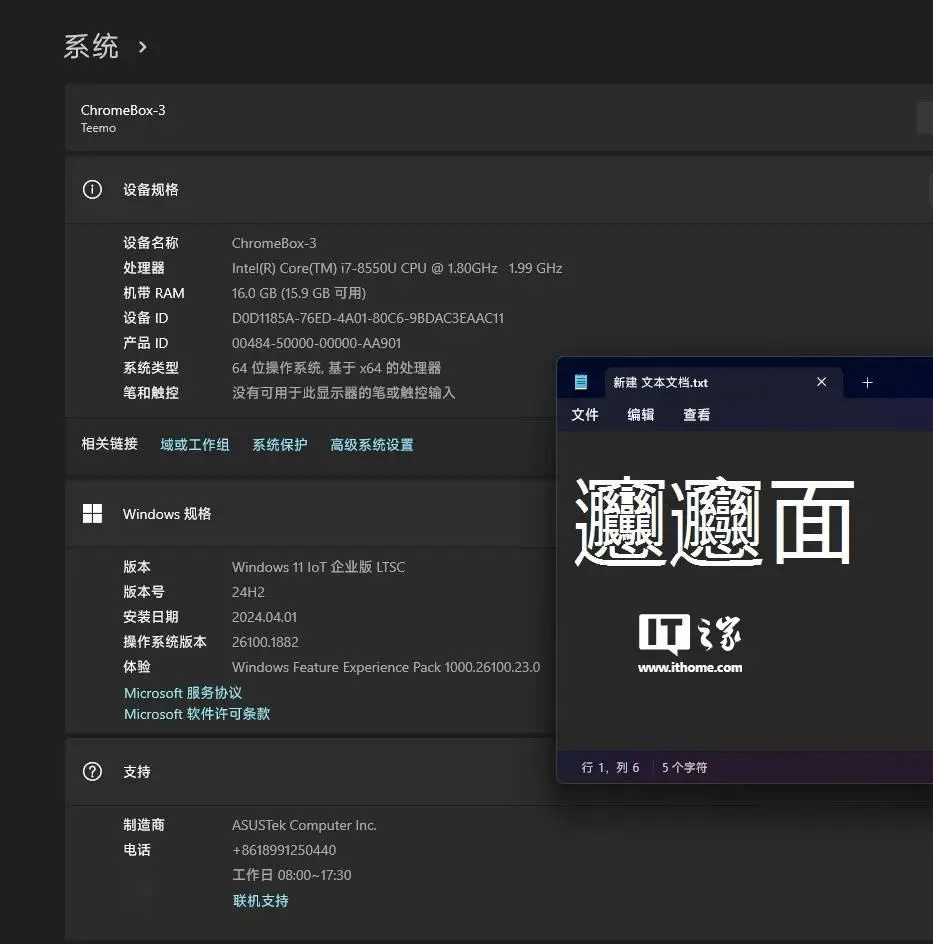
Task: Select the Windows Feature Experience Pack value
Action: pyautogui.click(x=386, y=667)
